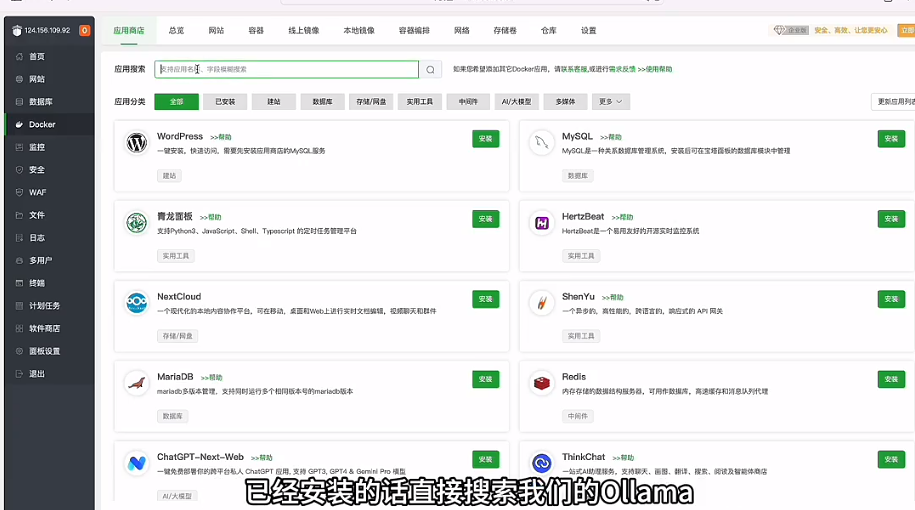
Task: Open the 首页 home sidebar item
Action: pos(49,57)
